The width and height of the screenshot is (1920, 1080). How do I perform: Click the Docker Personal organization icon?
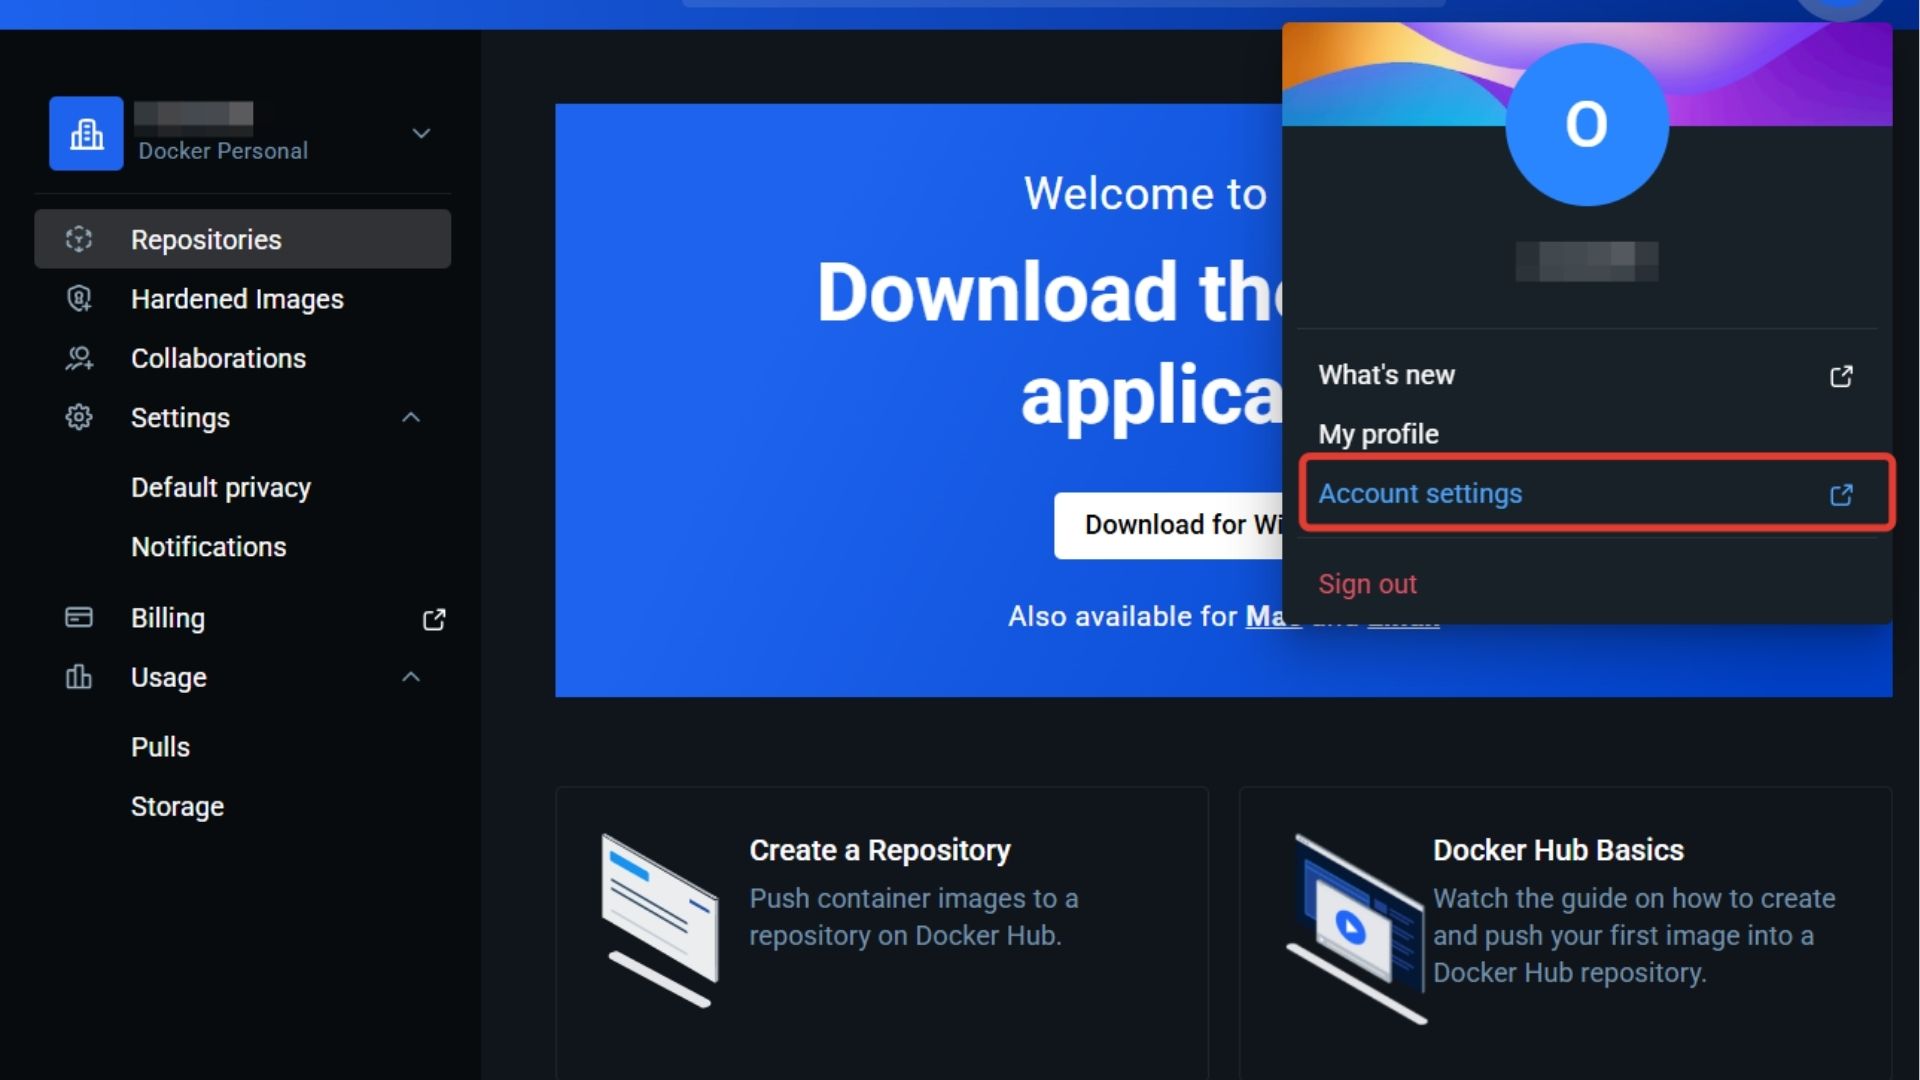[86, 133]
